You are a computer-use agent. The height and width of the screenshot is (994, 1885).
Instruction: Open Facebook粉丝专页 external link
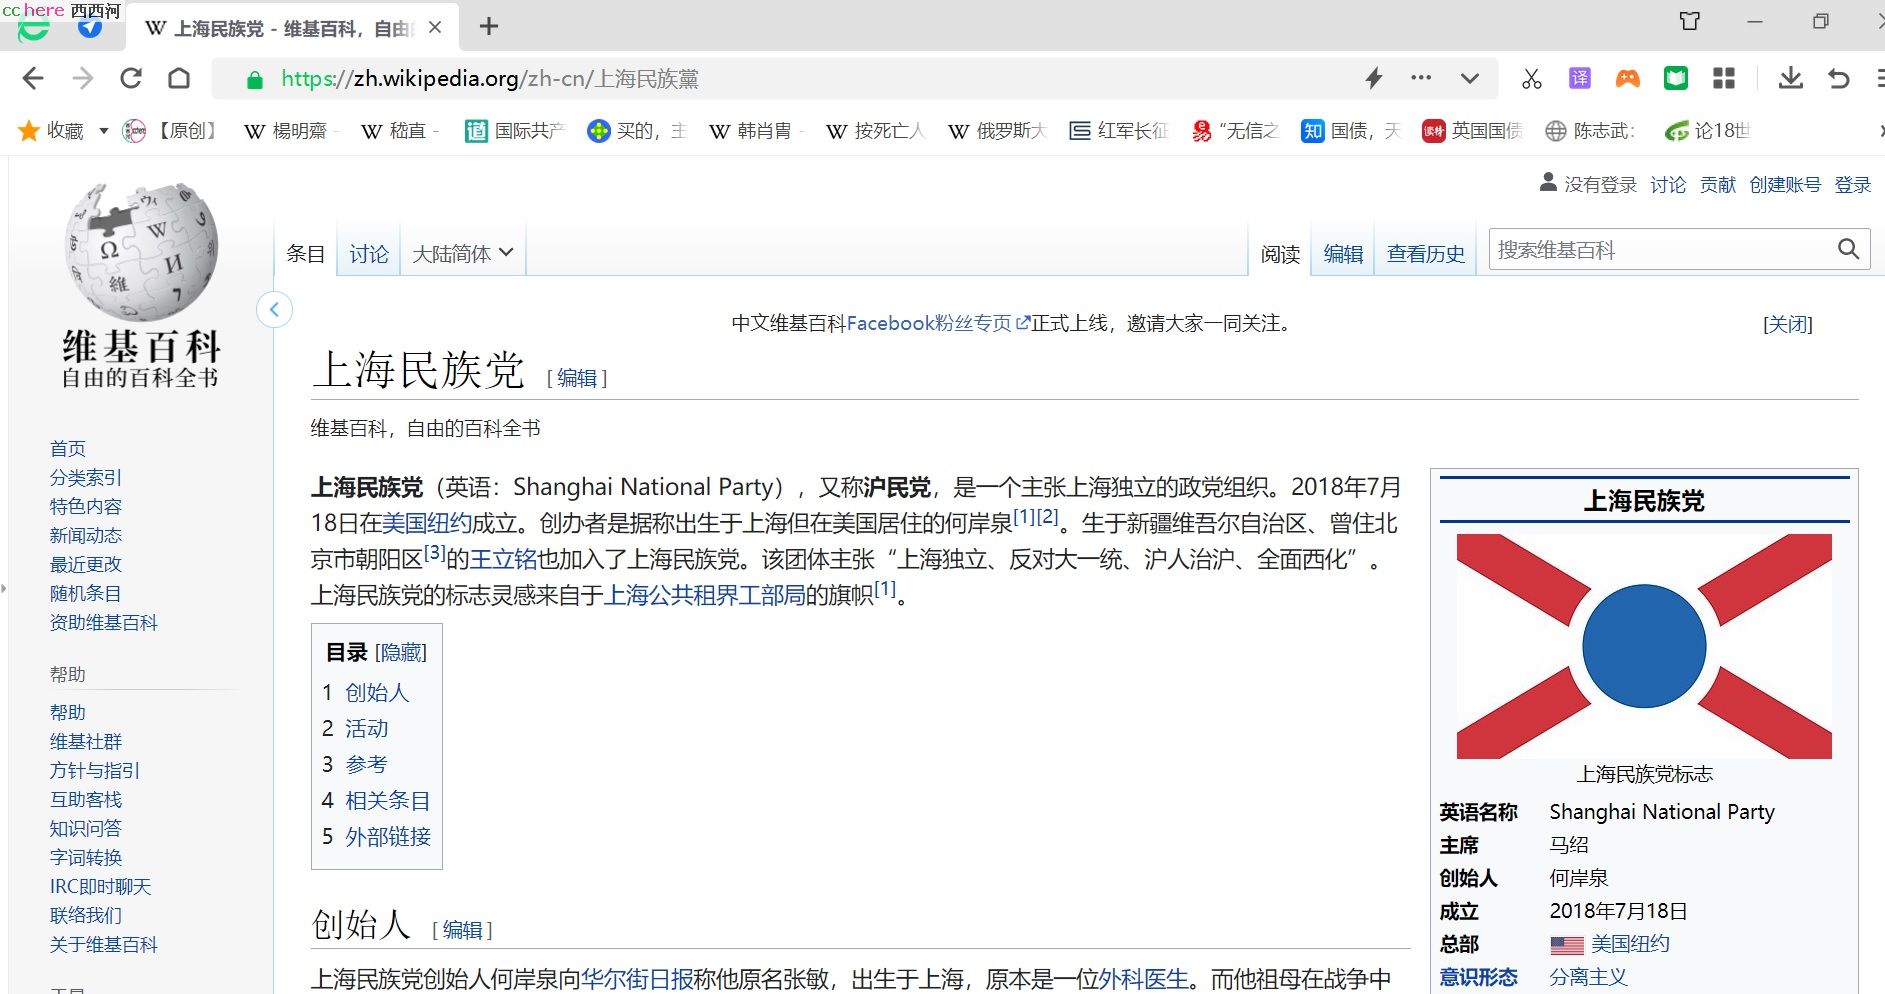pyautogui.click(x=938, y=323)
